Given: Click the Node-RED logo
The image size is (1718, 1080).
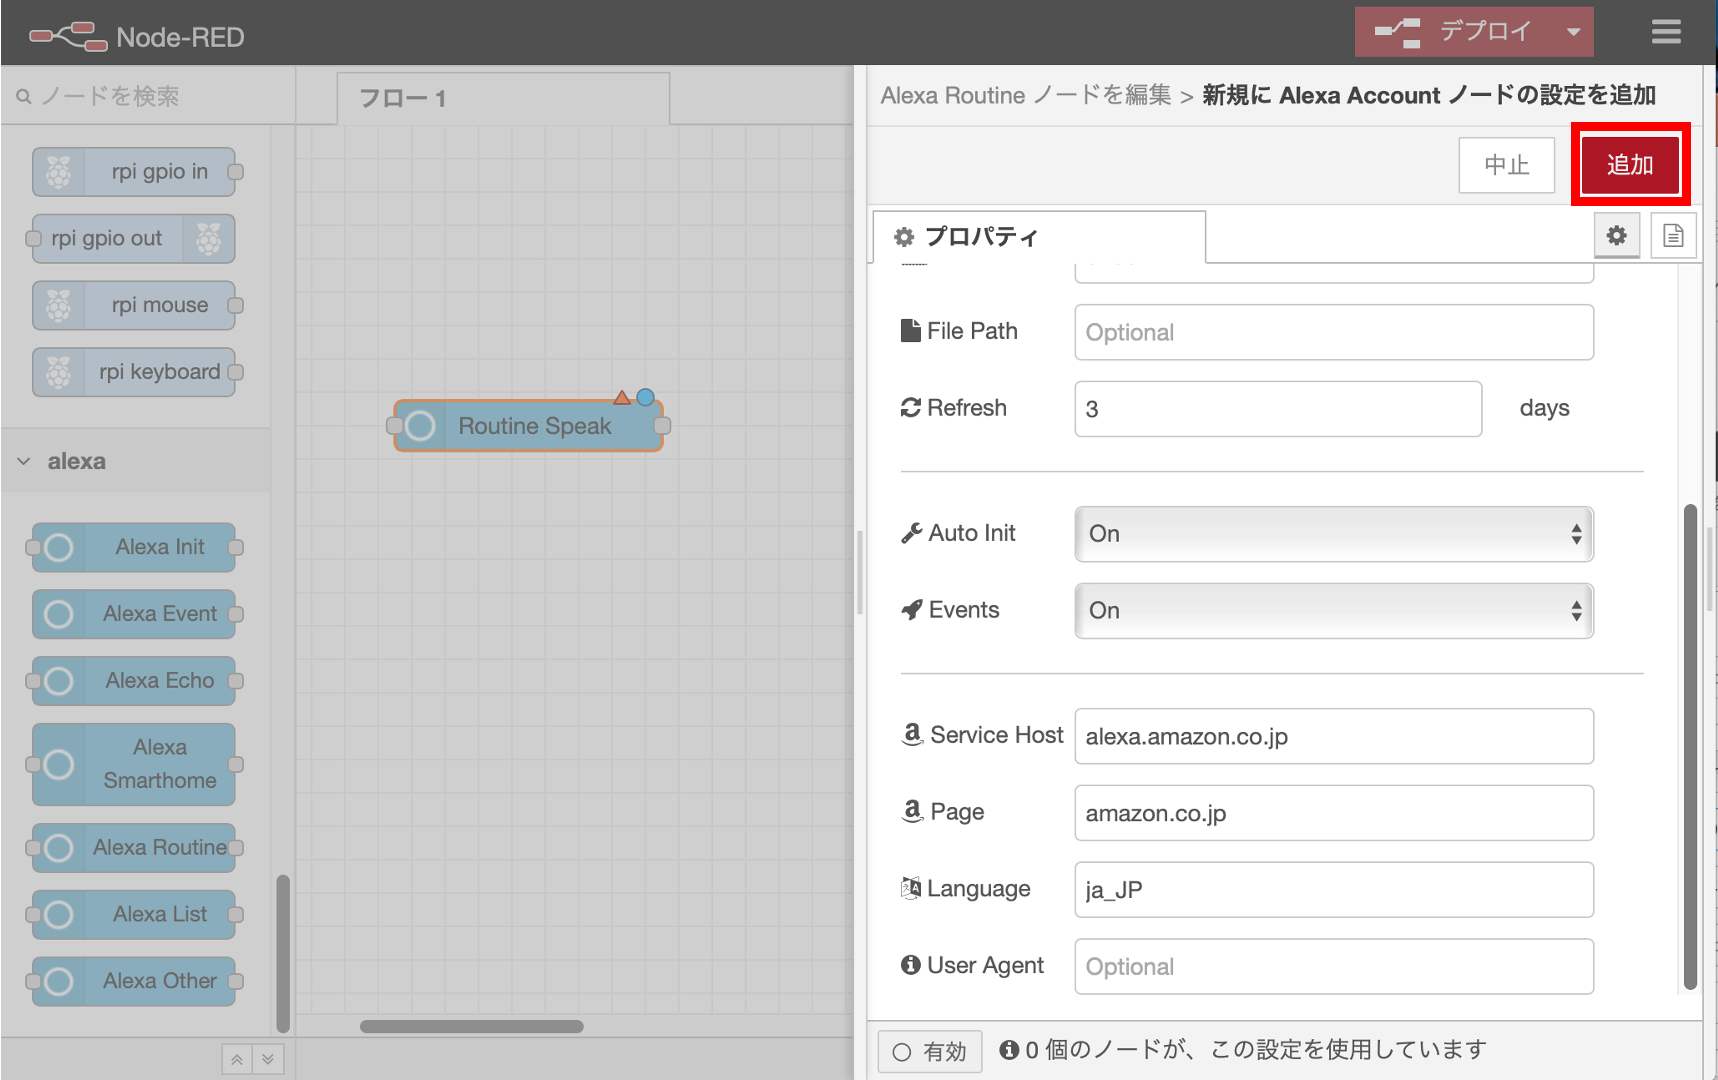Looking at the screenshot, I should pyautogui.click(x=137, y=37).
